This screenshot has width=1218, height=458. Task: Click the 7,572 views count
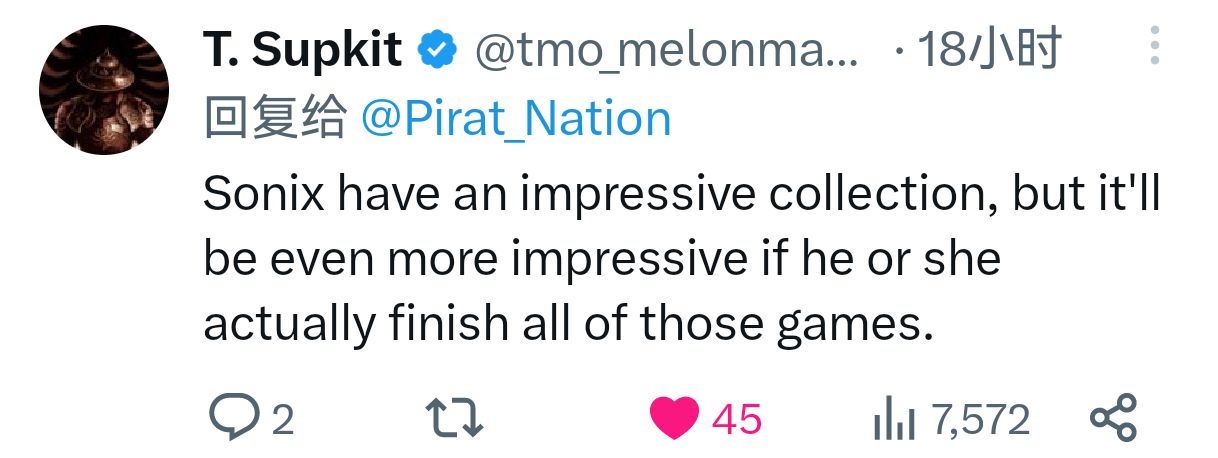[980, 419]
